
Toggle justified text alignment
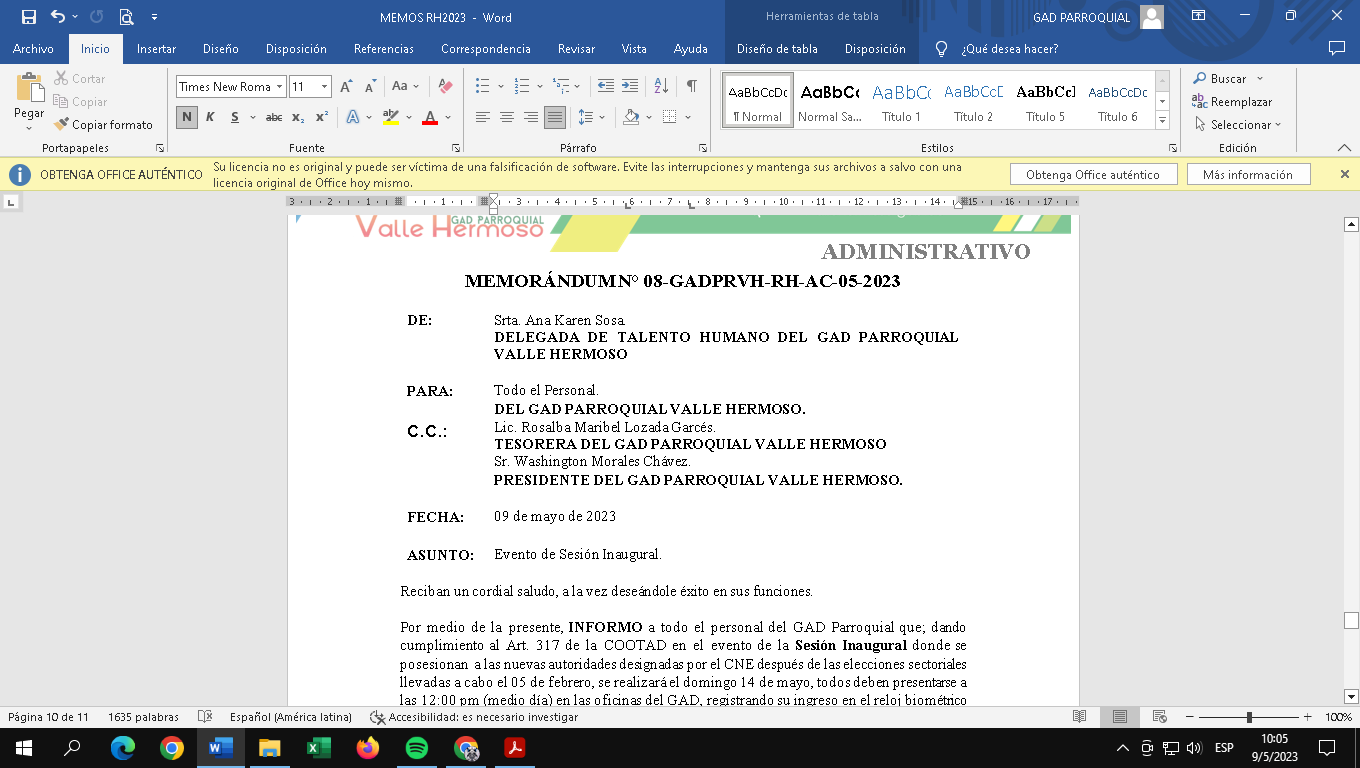click(554, 117)
